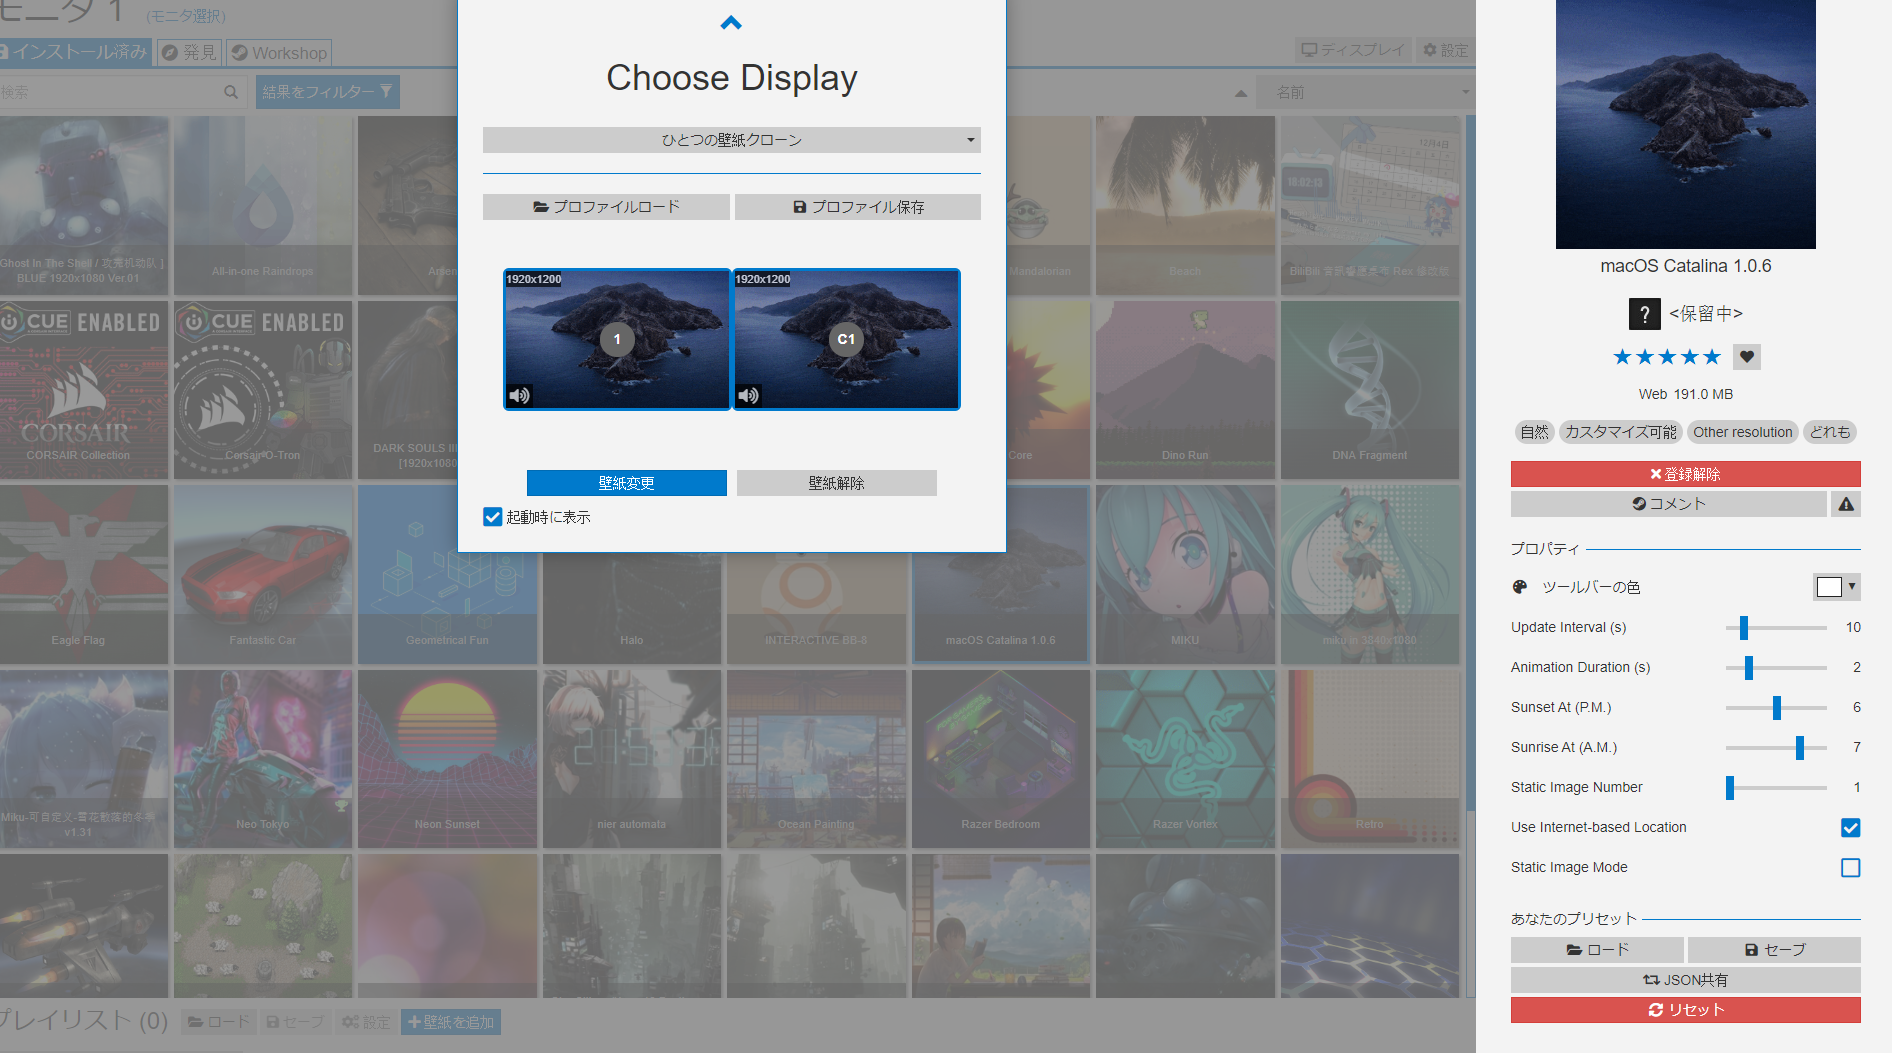Click the question mark age rating icon
Viewport: 1892px width, 1053px height.
(x=1644, y=314)
